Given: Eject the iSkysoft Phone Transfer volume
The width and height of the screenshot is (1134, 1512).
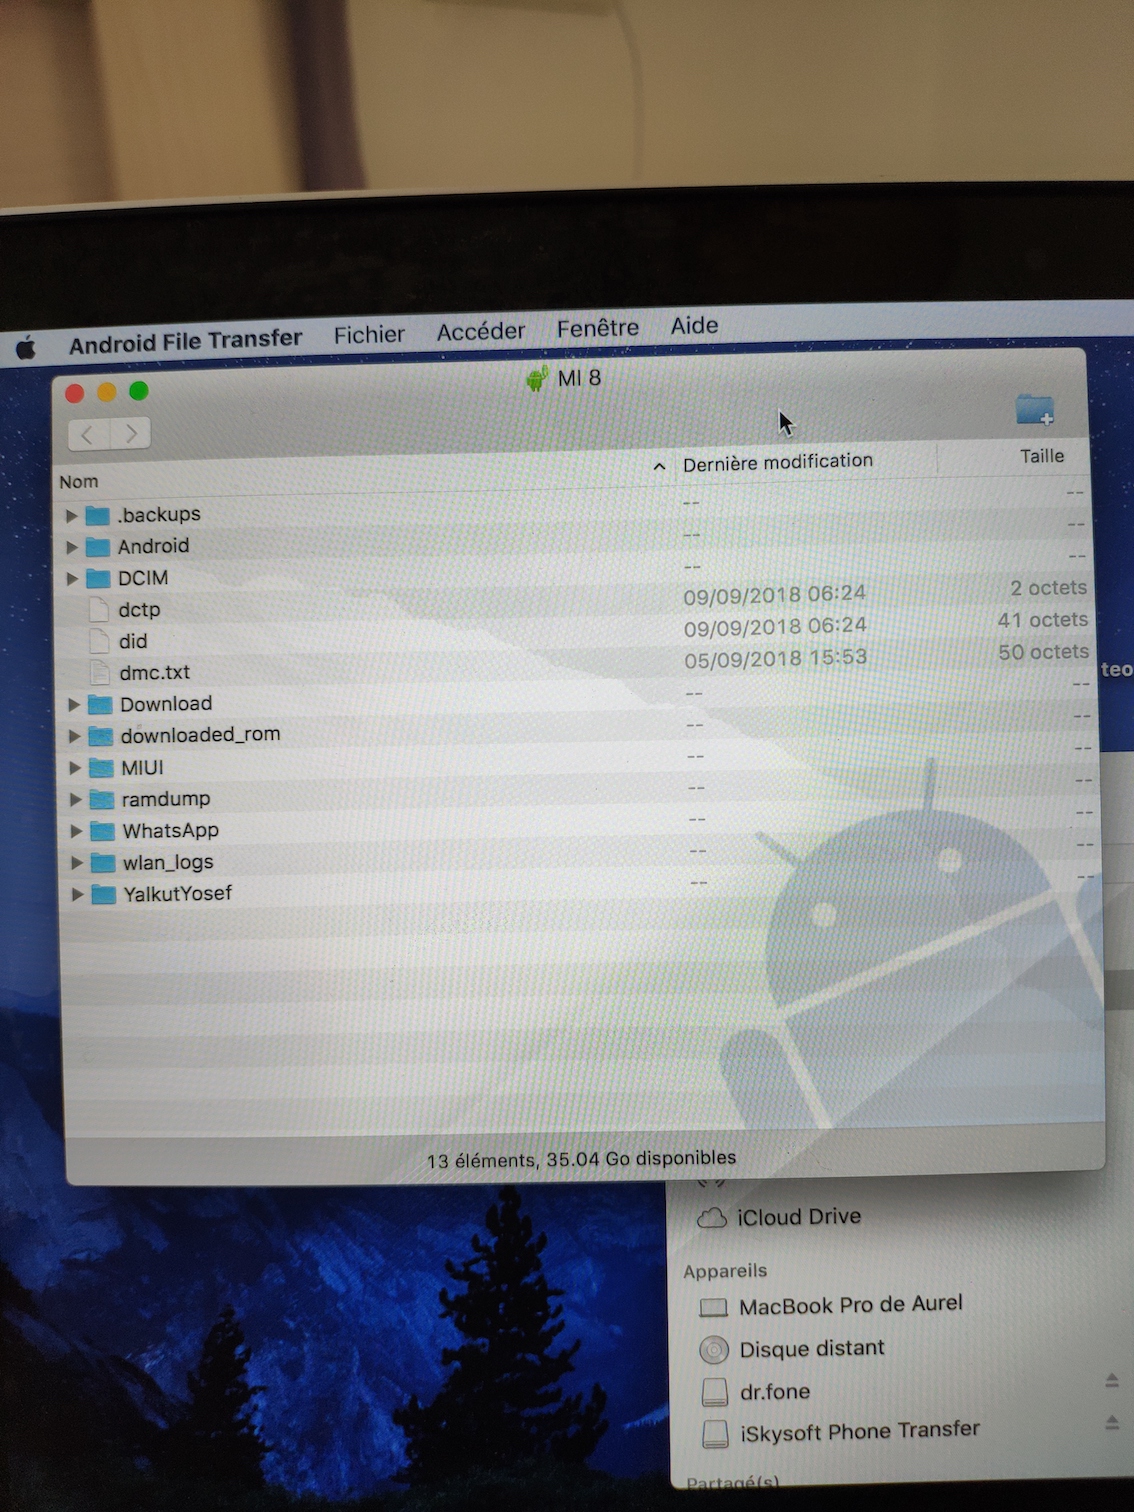Looking at the screenshot, I should click(1112, 1422).
